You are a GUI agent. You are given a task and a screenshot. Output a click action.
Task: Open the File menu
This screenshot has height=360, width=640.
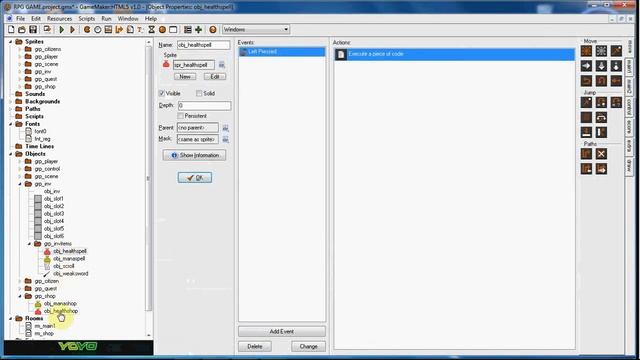point(20,19)
